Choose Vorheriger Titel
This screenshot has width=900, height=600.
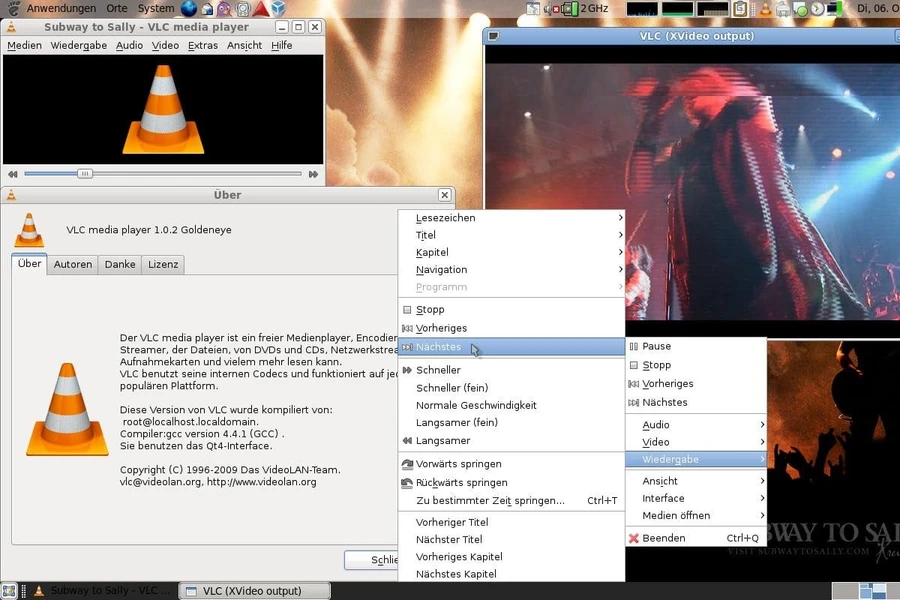click(510, 522)
